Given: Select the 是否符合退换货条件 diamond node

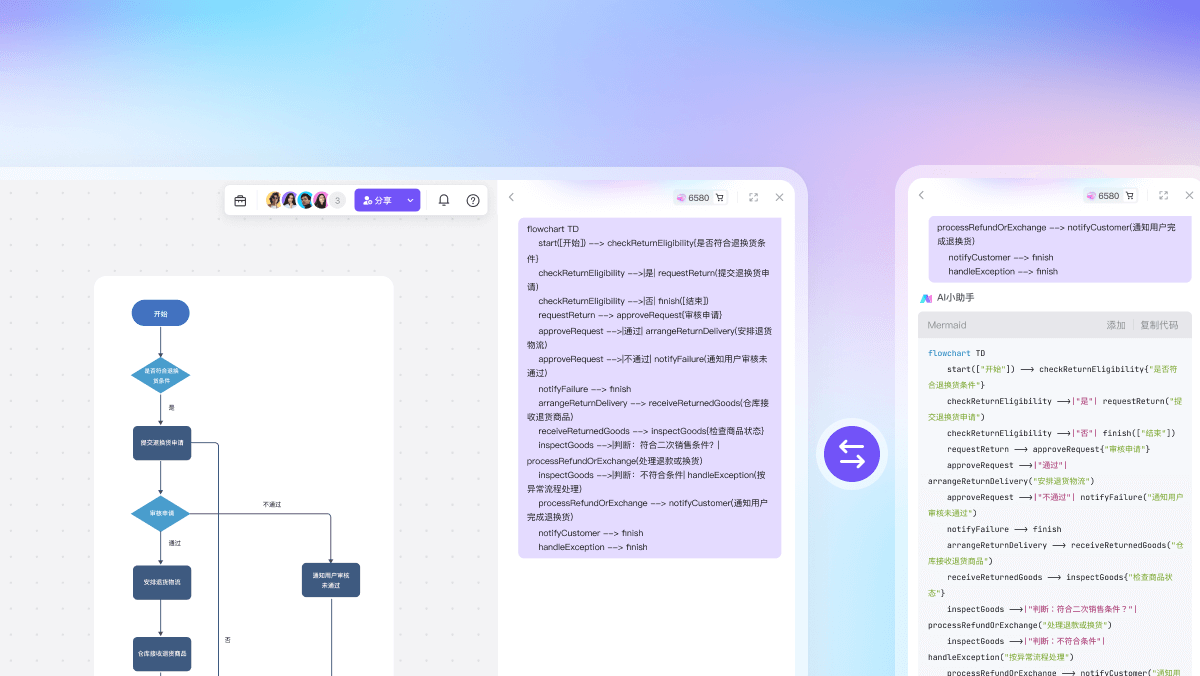Looking at the screenshot, I should 160,376.
